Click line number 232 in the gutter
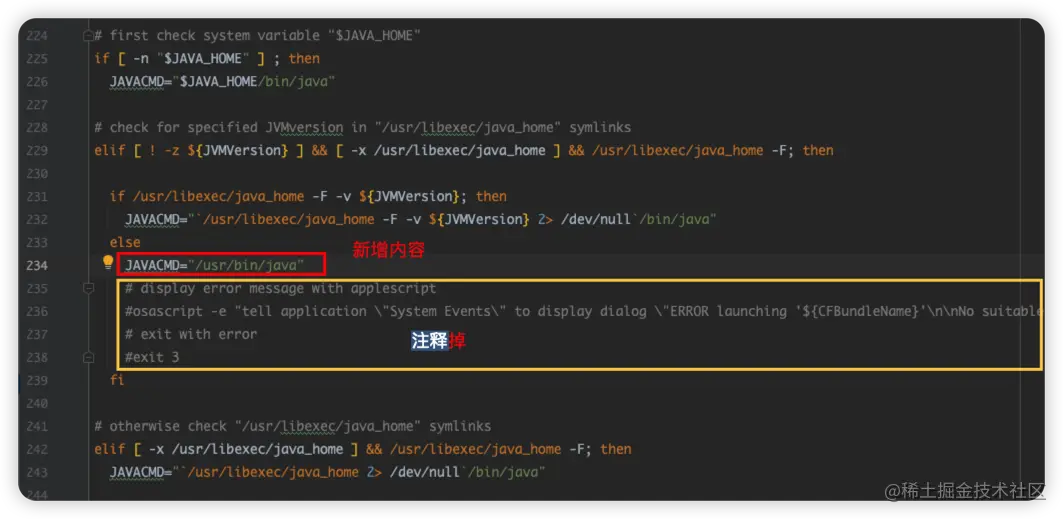The width and height of the screenshot is (1063, 519). pos(37,220)
